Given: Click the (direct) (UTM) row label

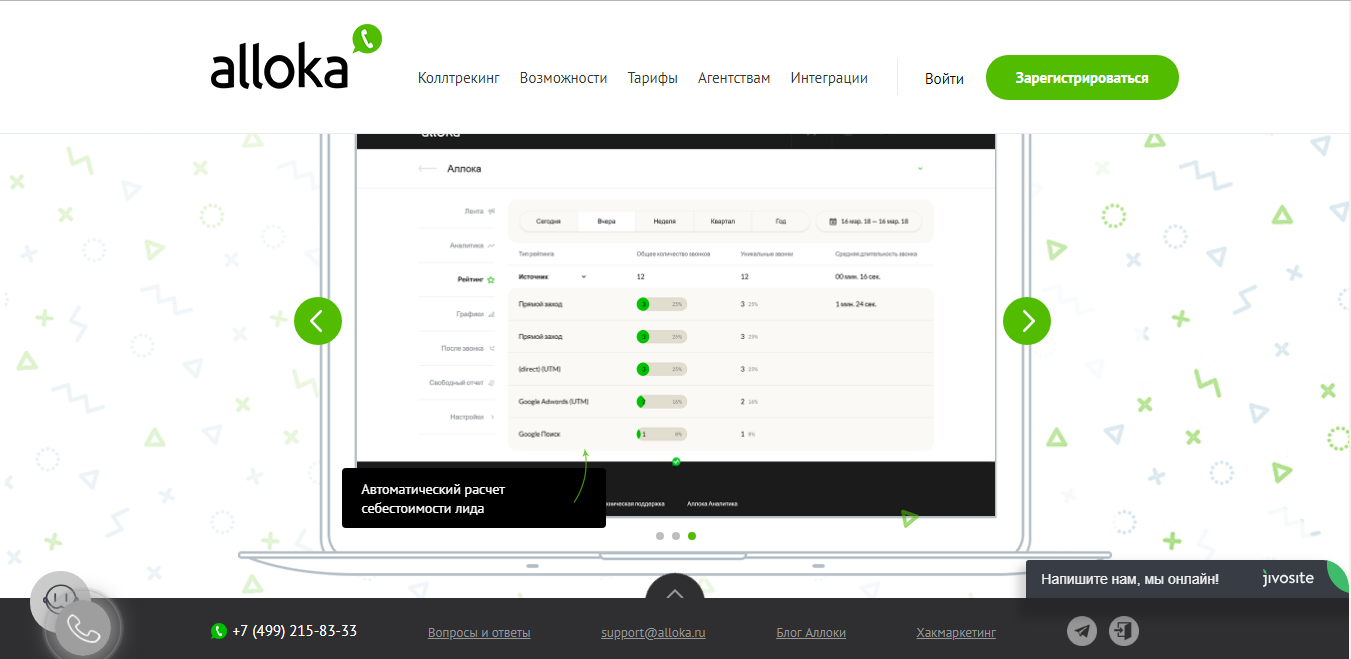Looking at the screenshot, I should [x=540, y=369].
